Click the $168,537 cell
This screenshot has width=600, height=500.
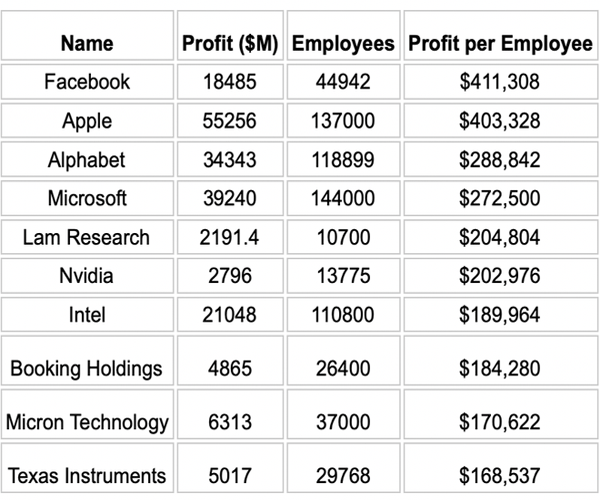(x=499, y=475)
